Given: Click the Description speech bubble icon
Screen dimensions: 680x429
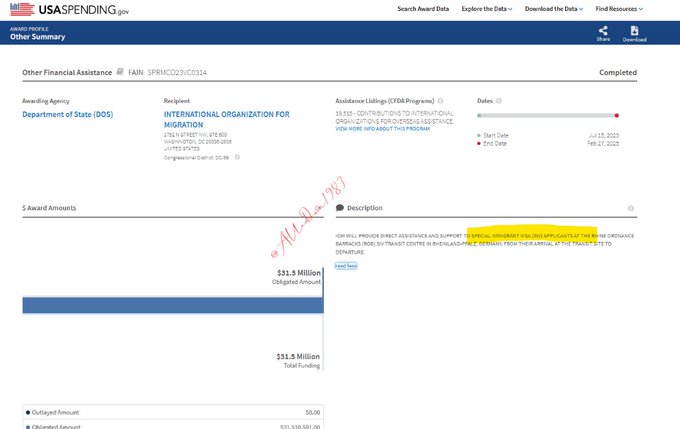Looking at the screenshot, I should coord(340,208).
